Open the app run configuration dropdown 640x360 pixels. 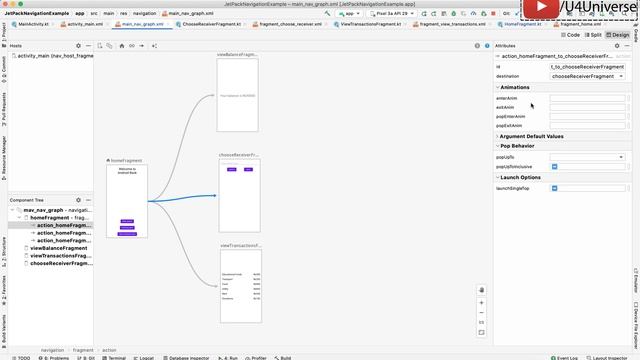[349, 13]
